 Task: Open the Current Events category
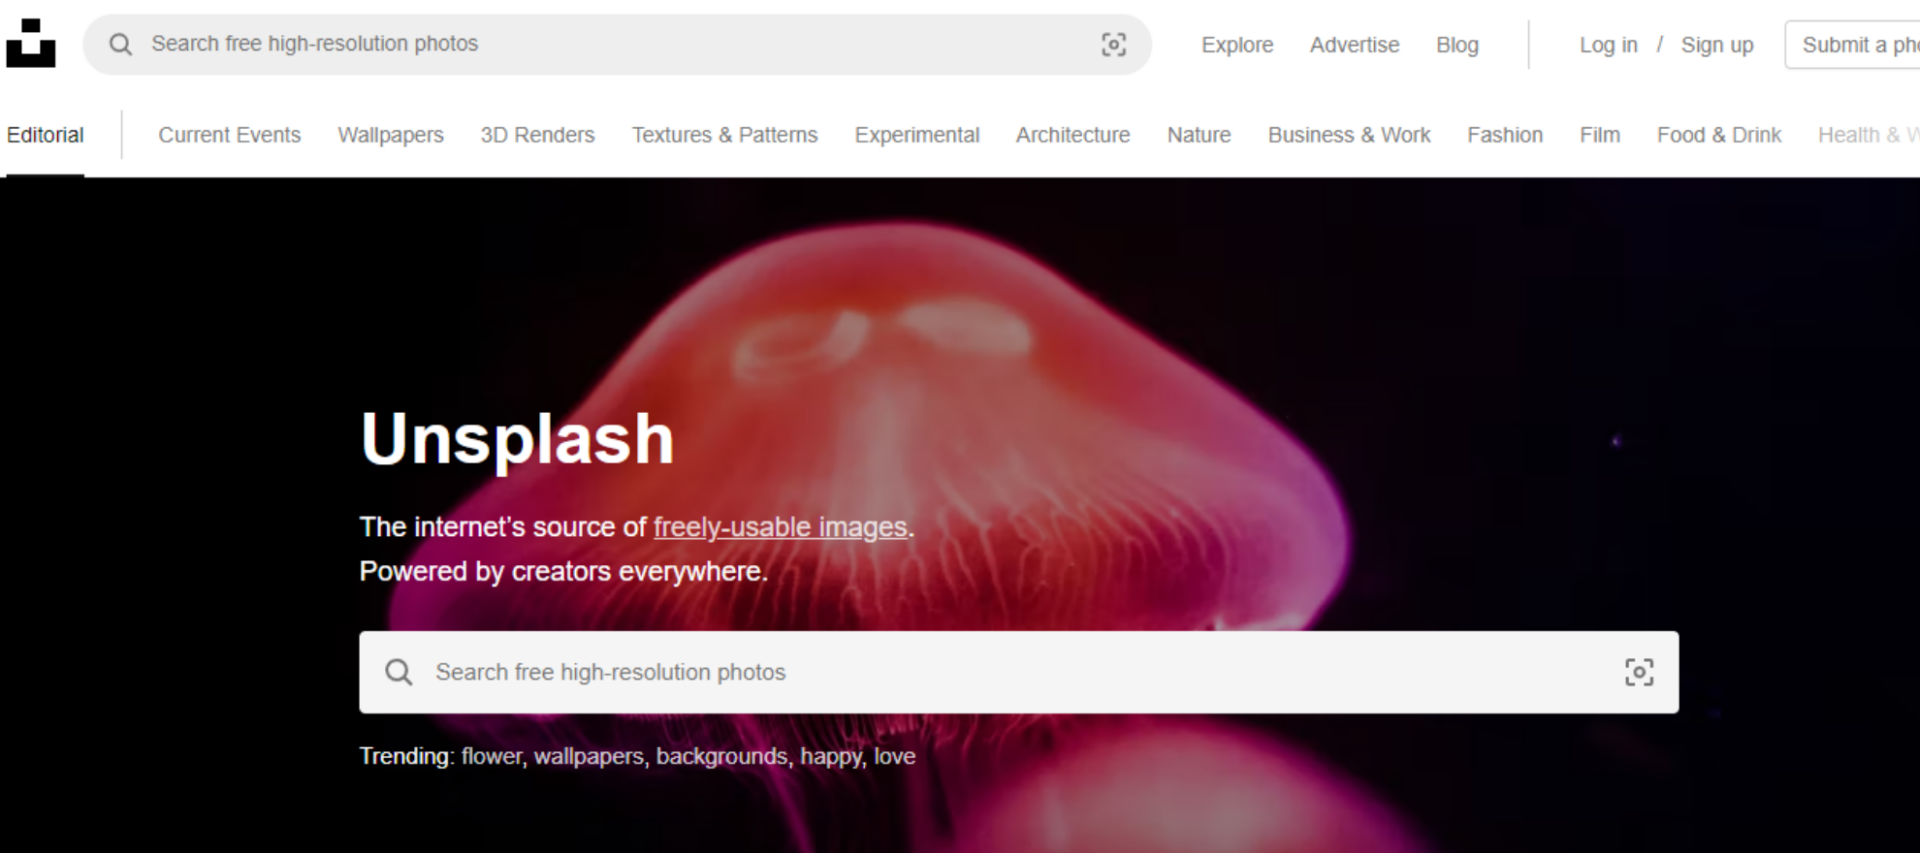tap(229, 135)
